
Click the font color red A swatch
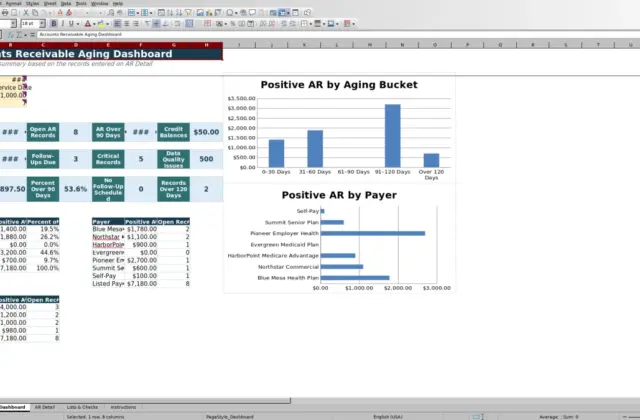point(87,24)
